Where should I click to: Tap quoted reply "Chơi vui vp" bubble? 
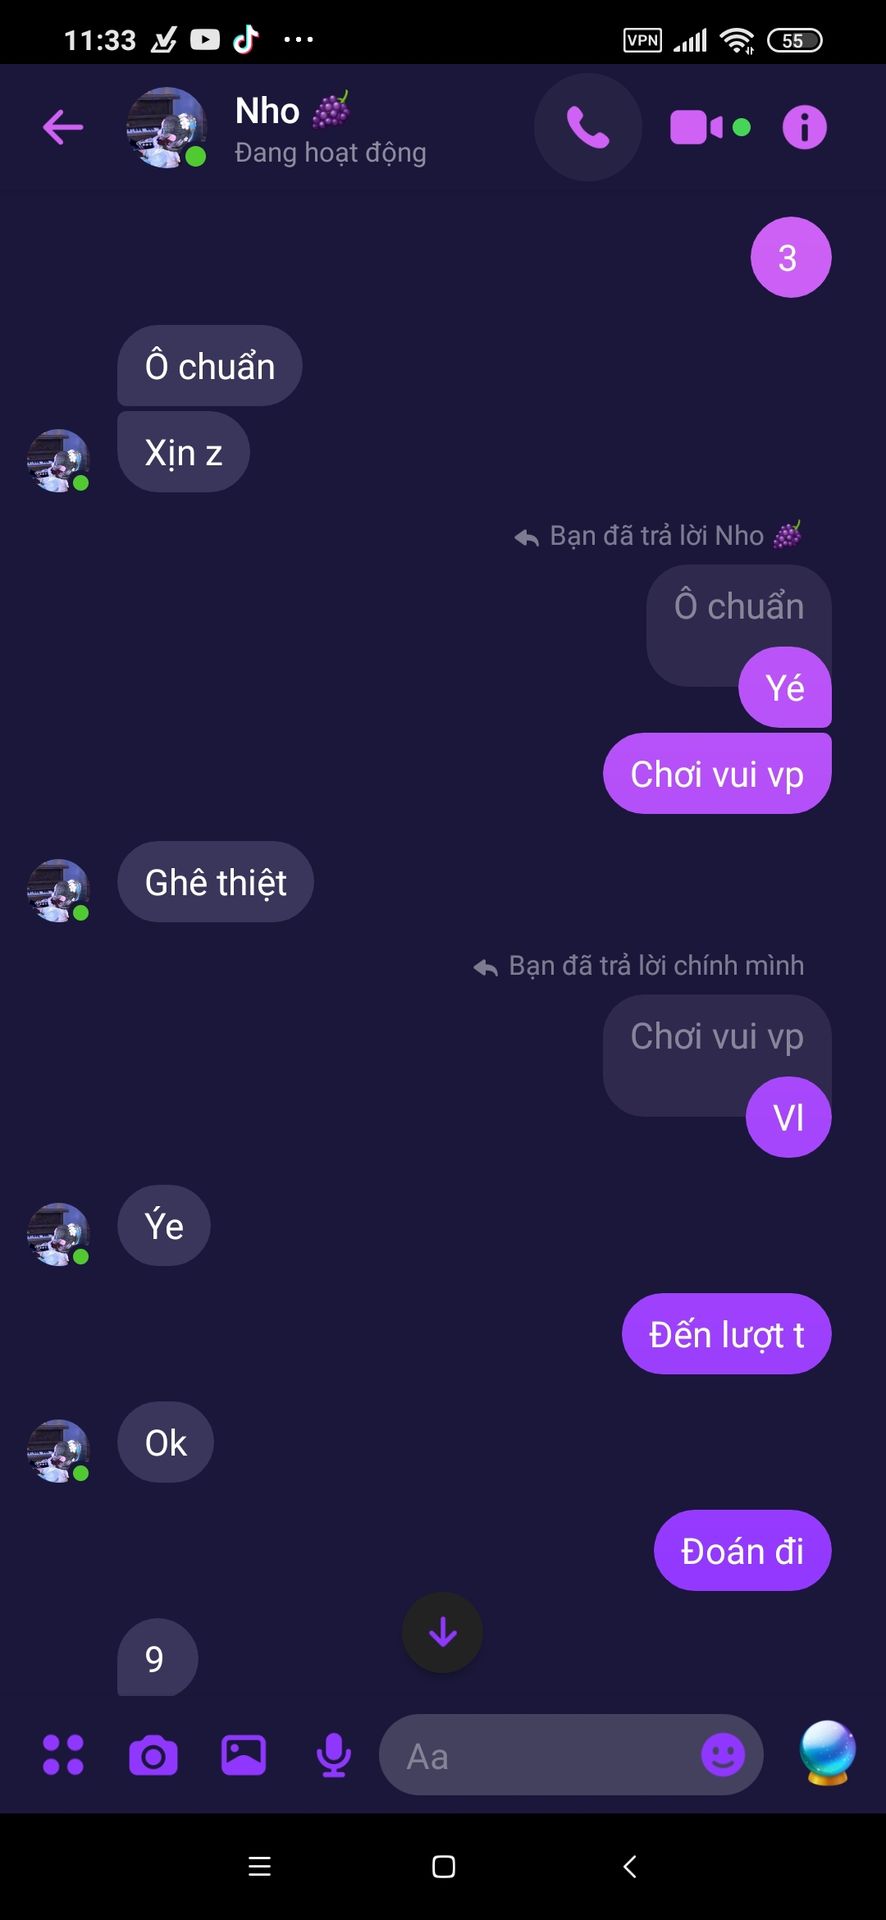717,1037
